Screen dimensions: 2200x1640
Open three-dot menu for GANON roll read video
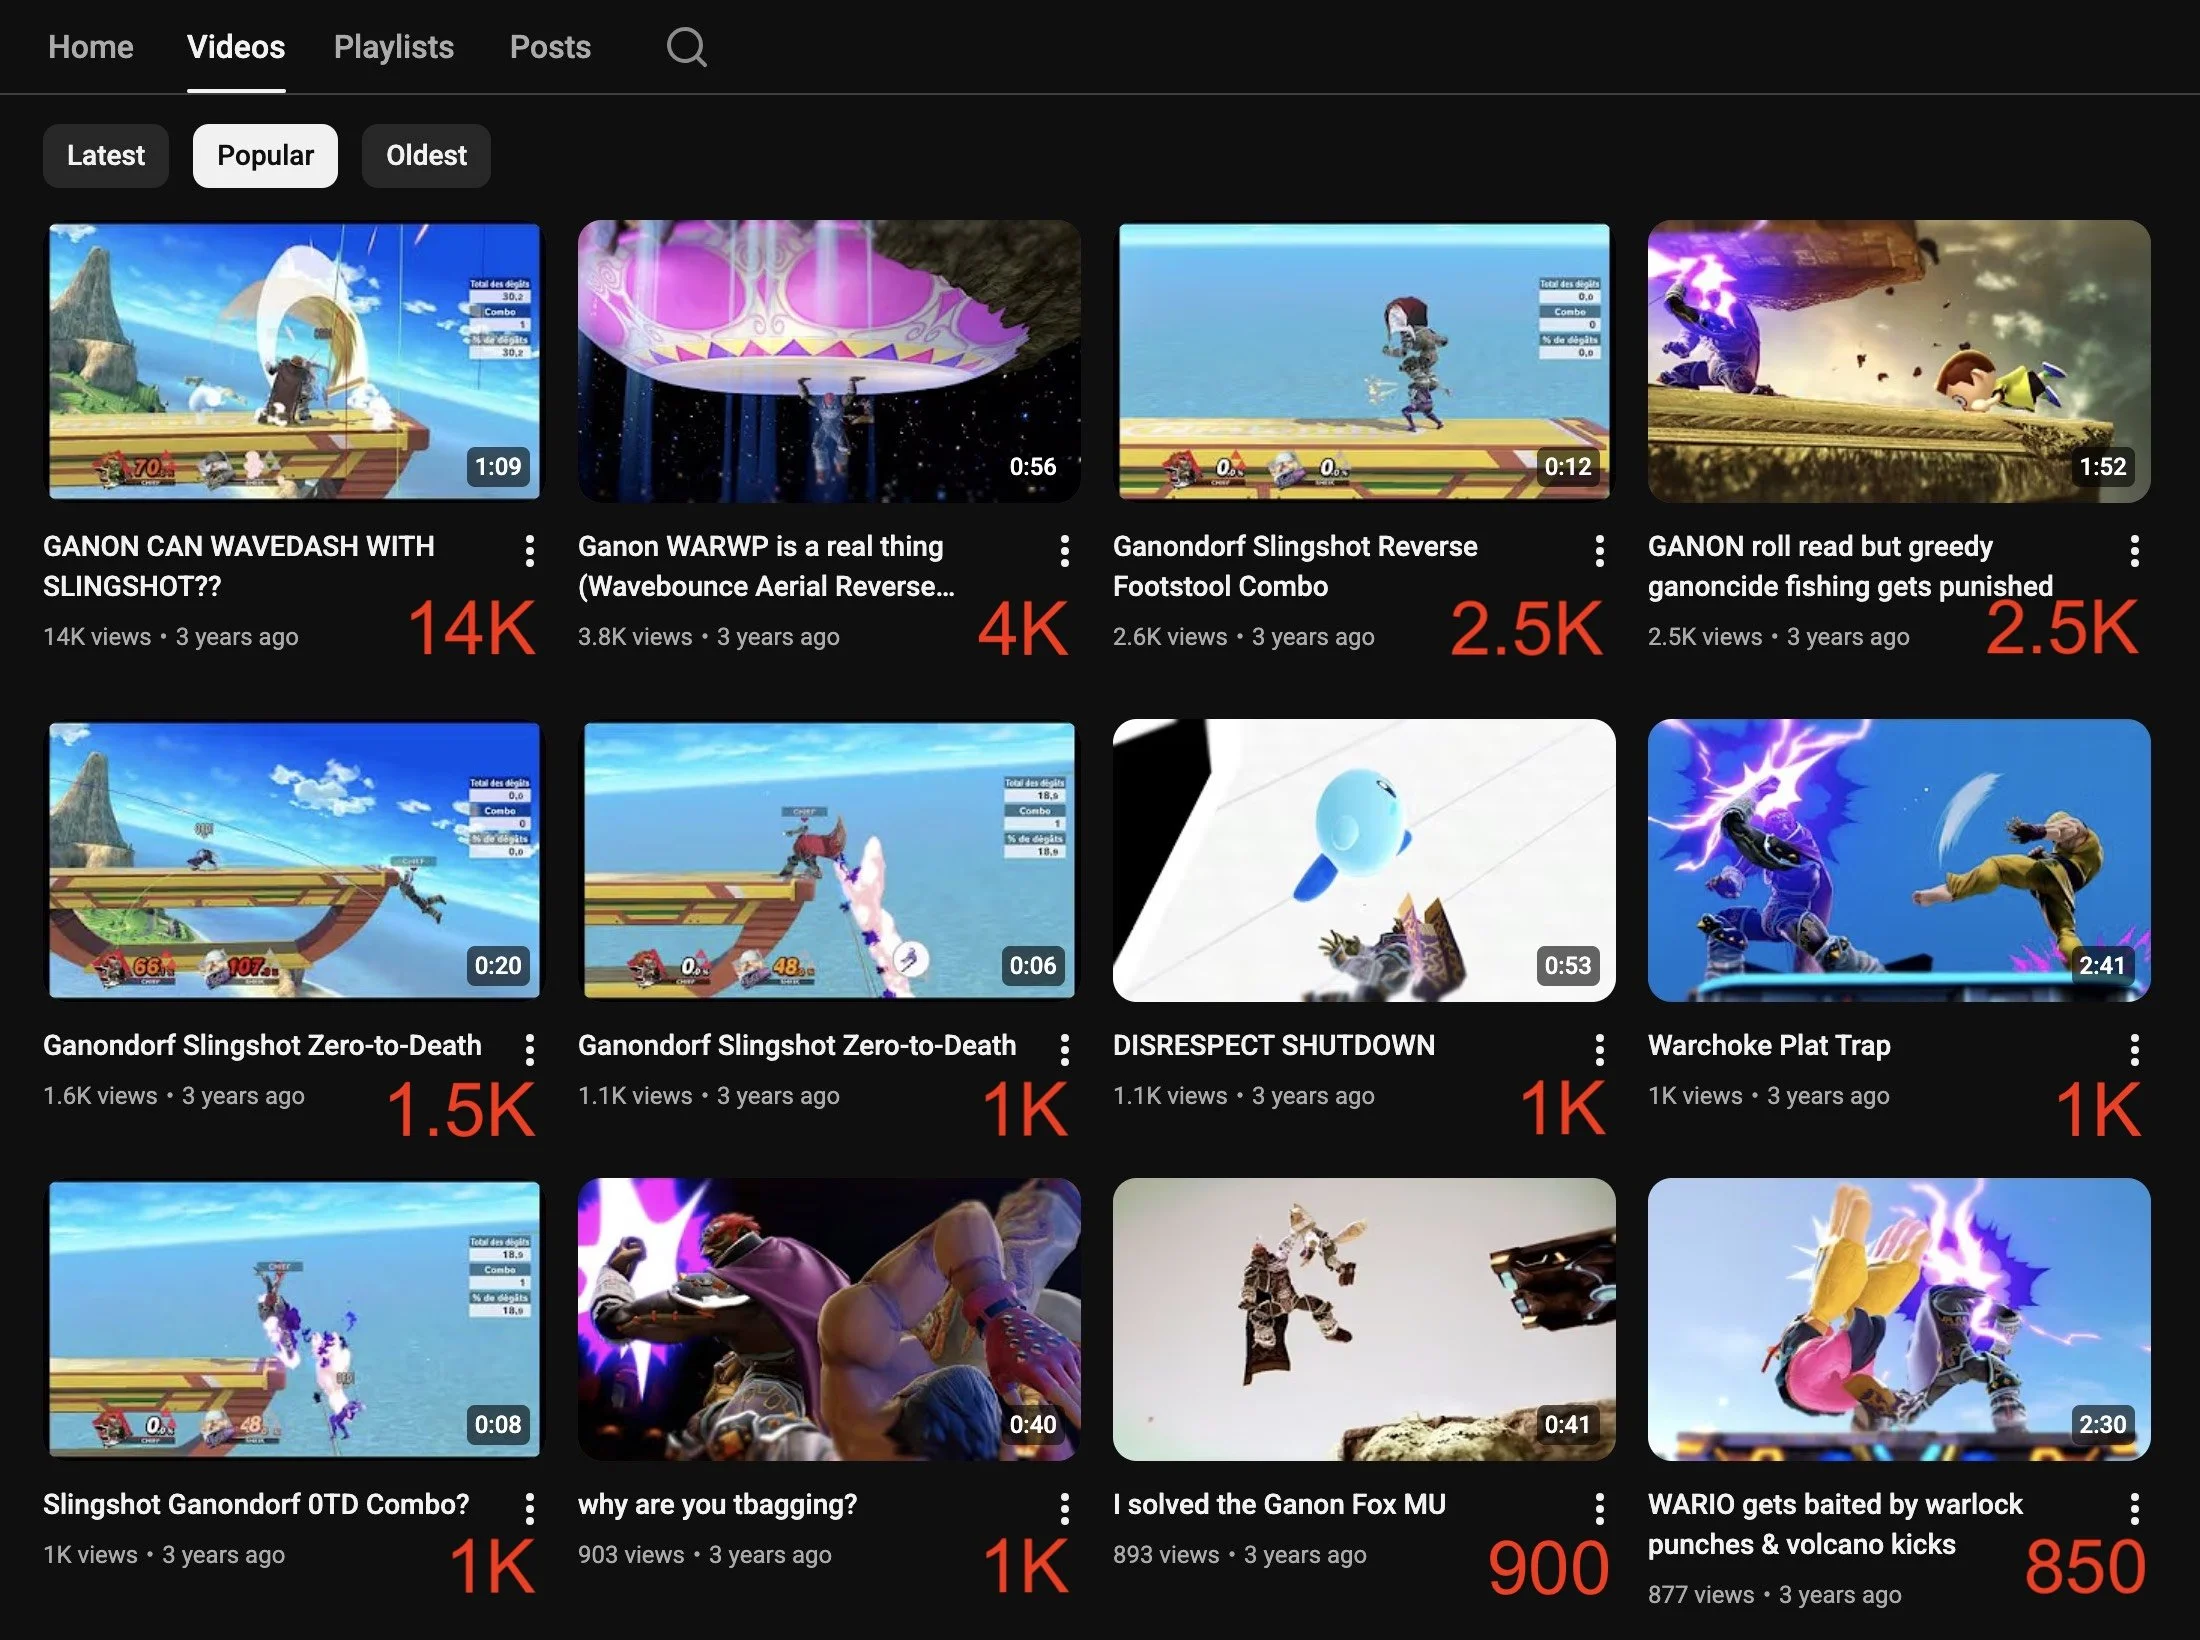(2134, 550)
